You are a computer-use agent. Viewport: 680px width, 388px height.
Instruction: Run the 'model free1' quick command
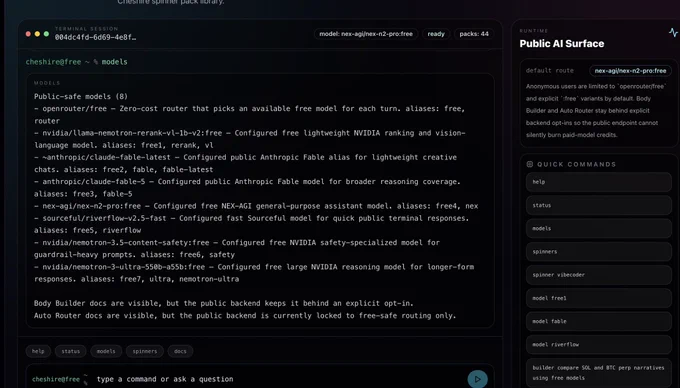(599, 298)
